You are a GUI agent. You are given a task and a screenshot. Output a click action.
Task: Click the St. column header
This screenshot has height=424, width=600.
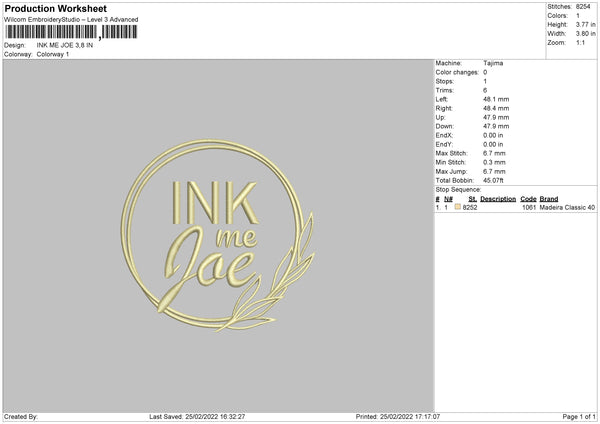coord(473,199)
